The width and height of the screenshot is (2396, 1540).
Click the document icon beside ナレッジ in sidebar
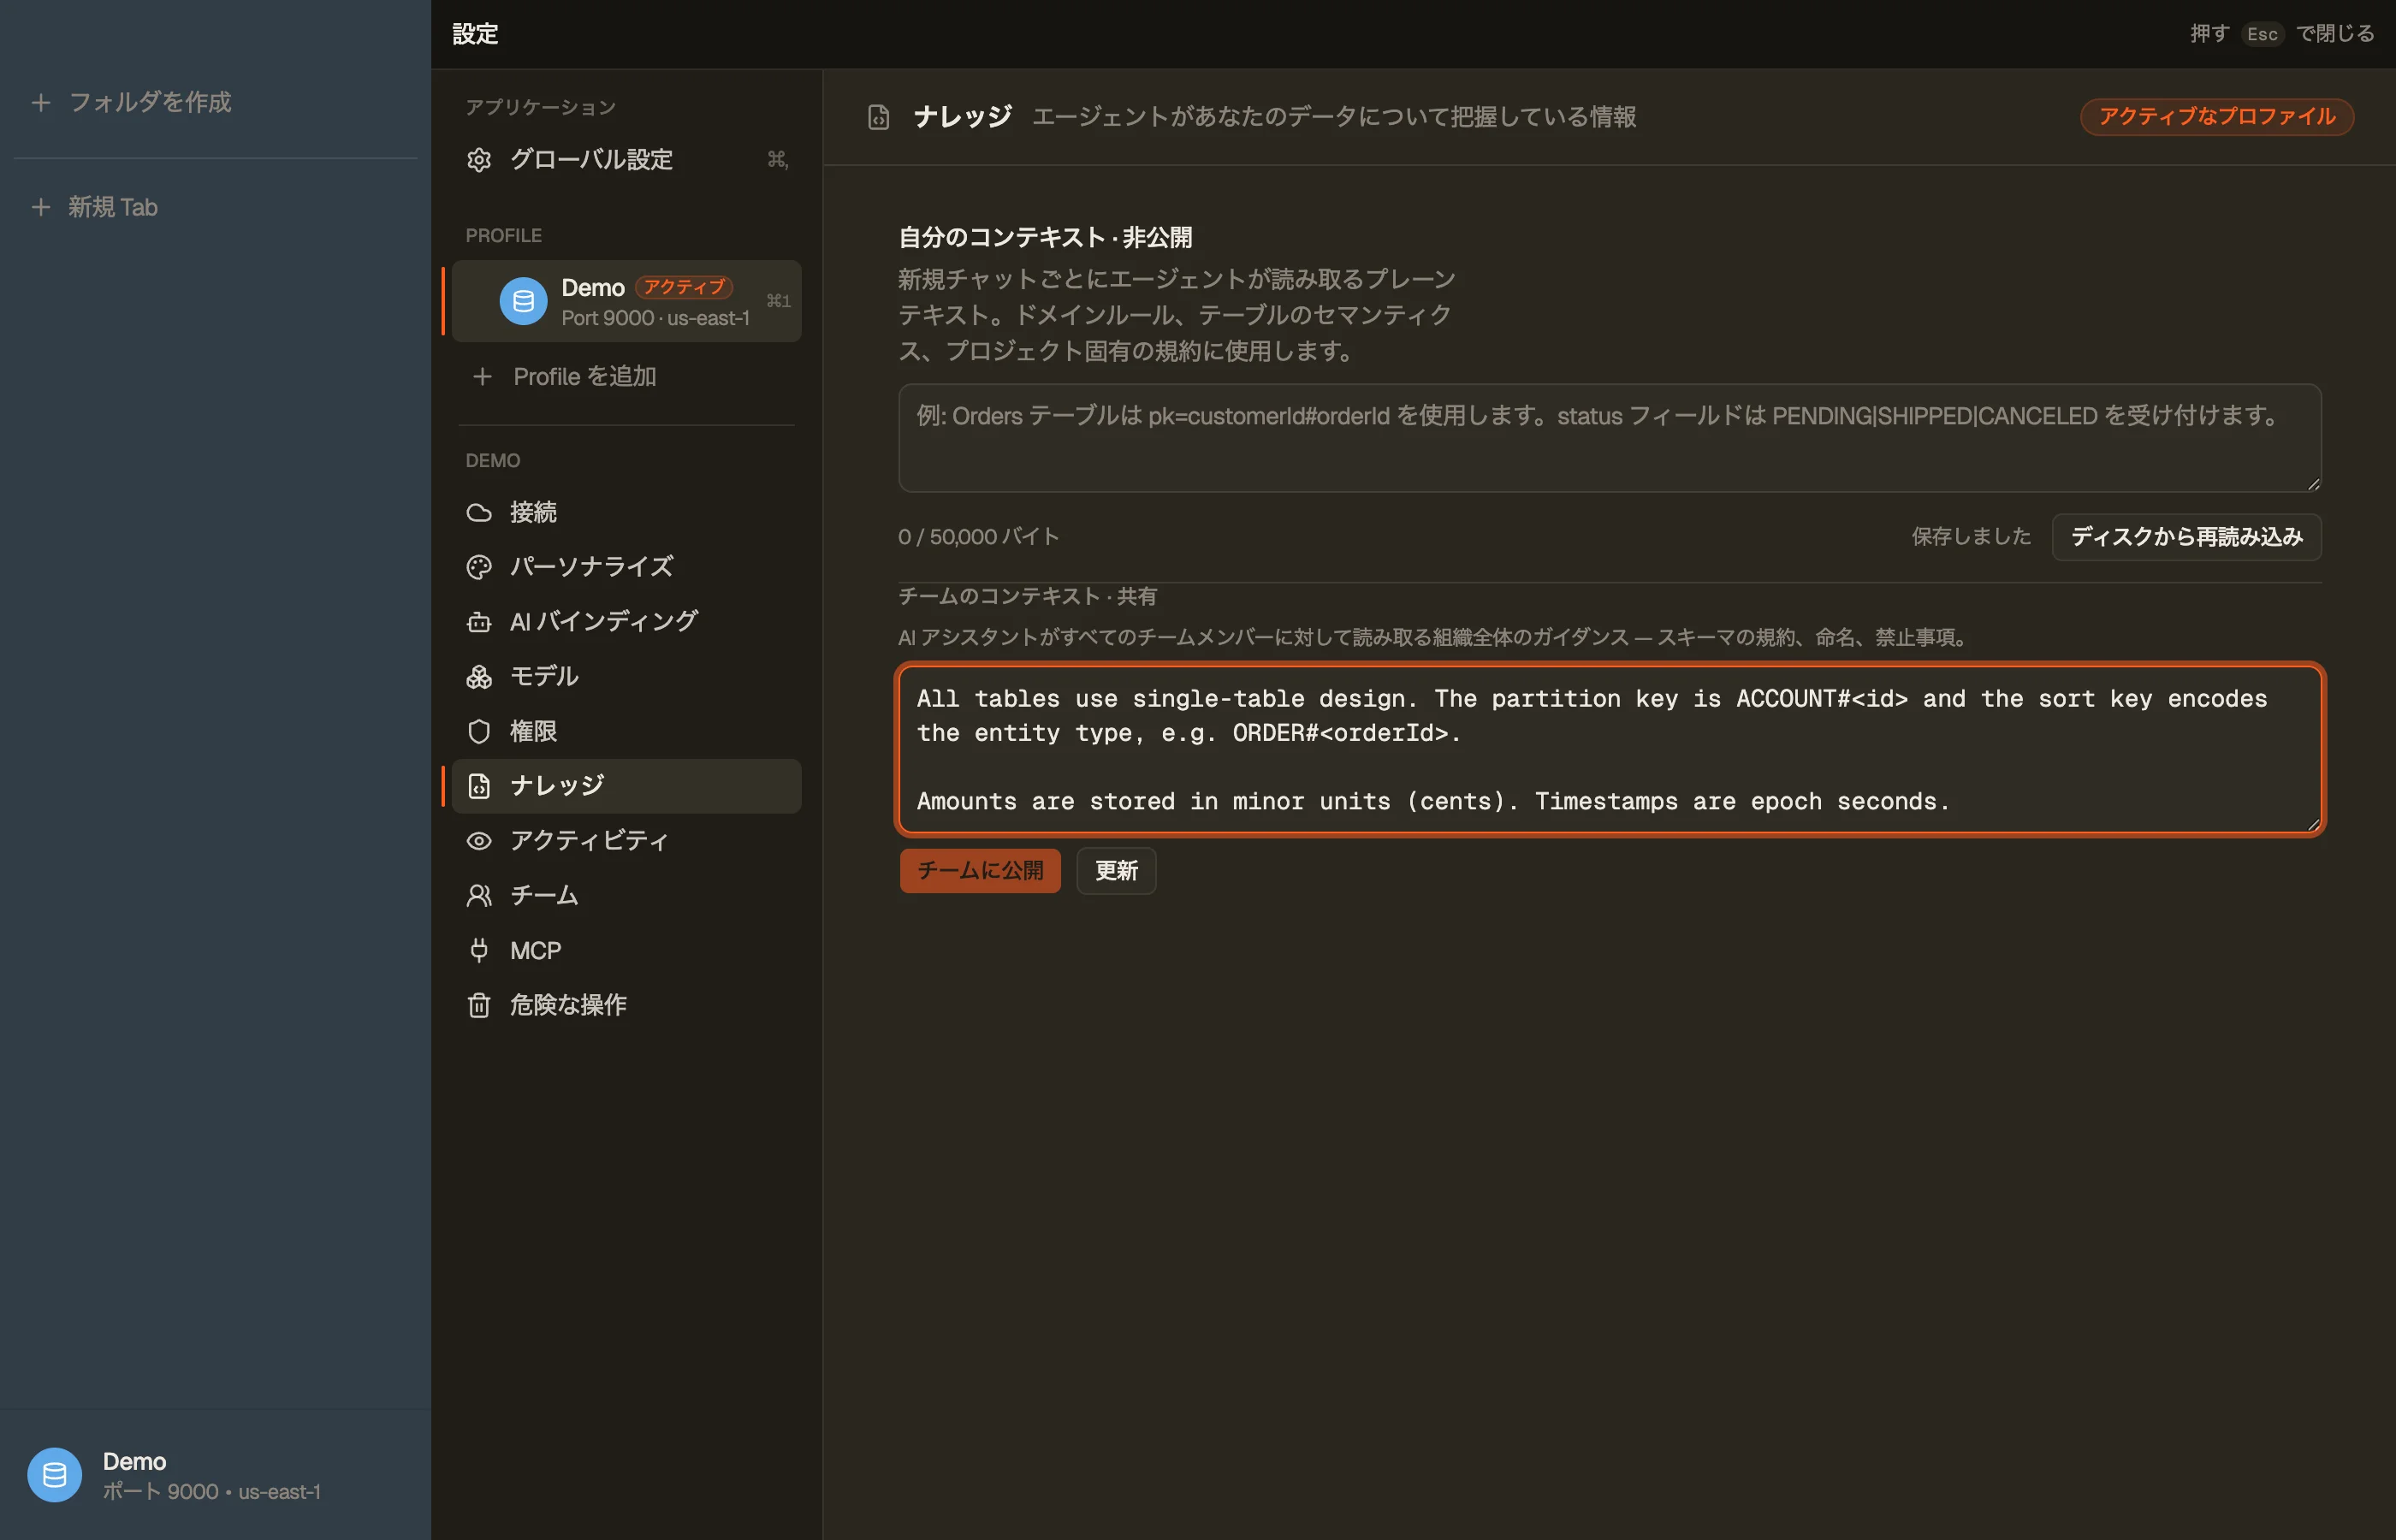(479, 786)
